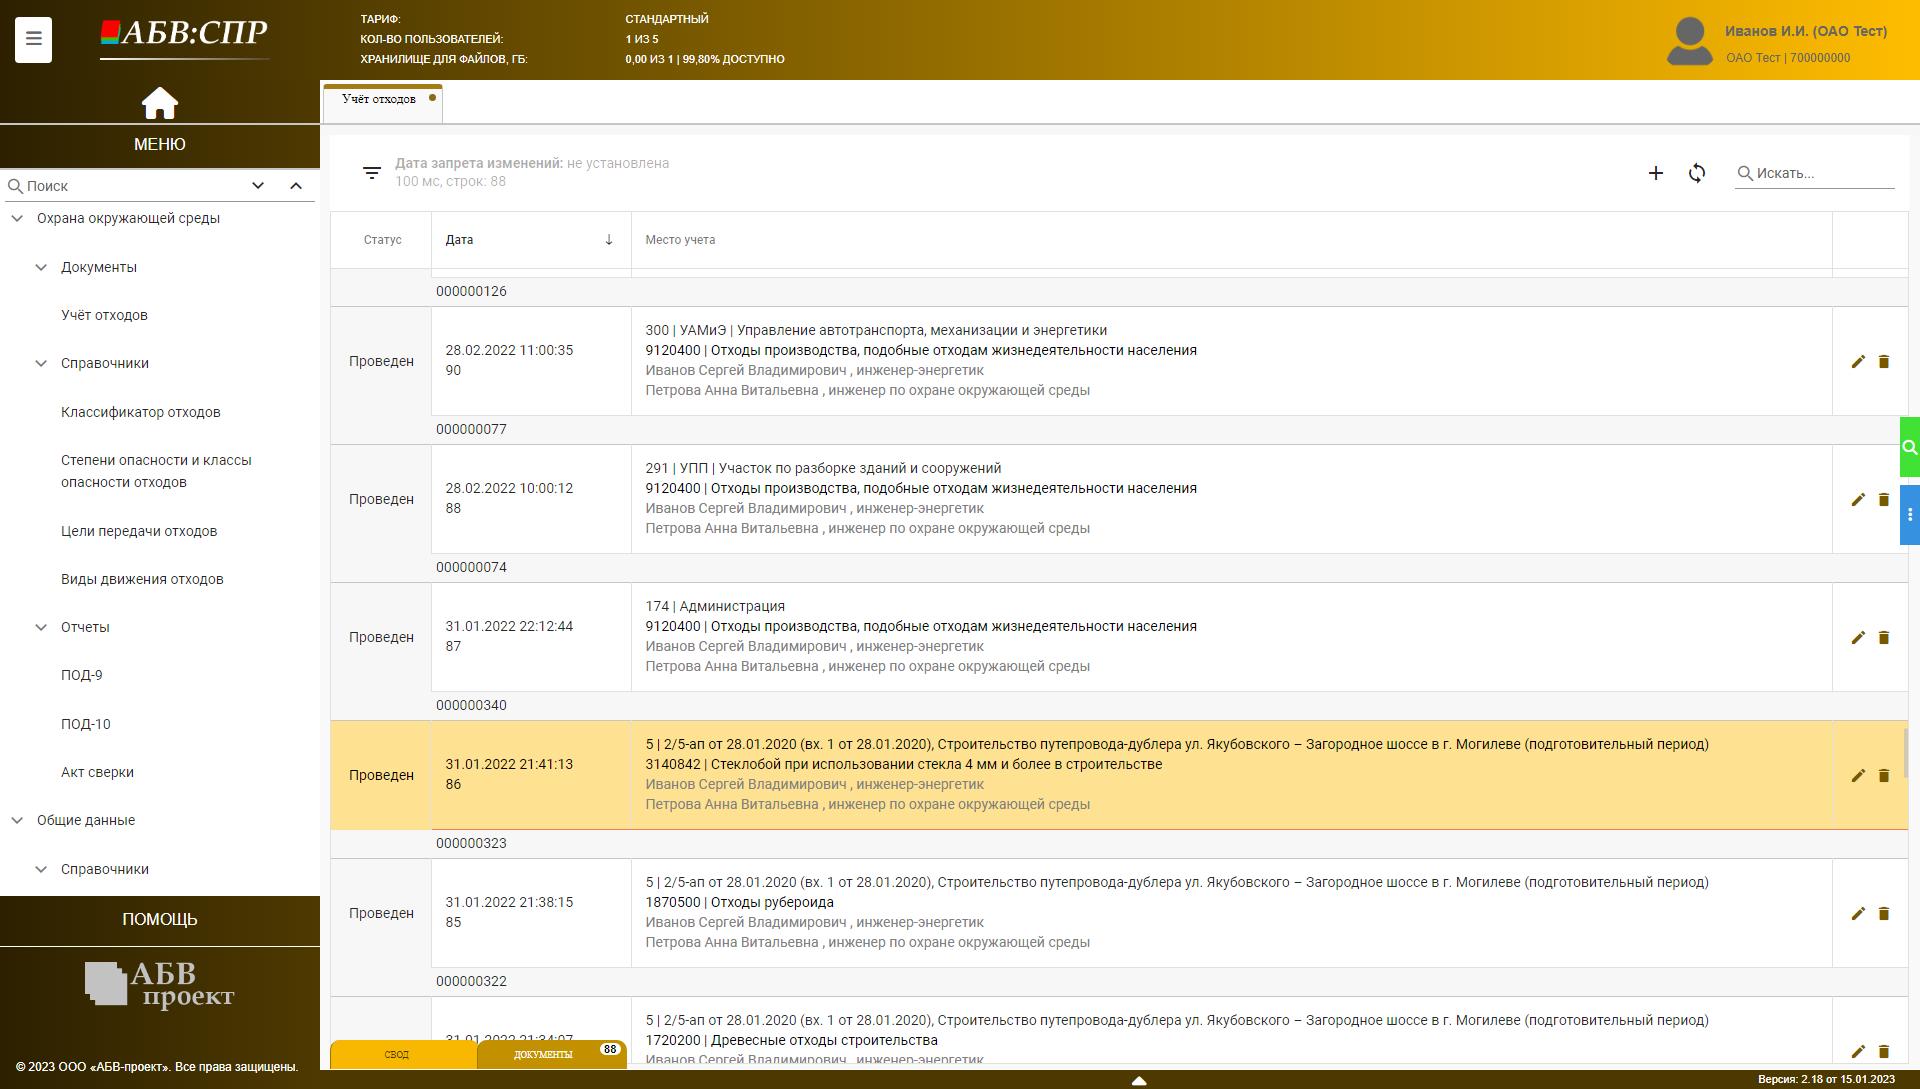Click the hamburger menu button
This screenshot has width=1920, height=1089.
point(33,39)
